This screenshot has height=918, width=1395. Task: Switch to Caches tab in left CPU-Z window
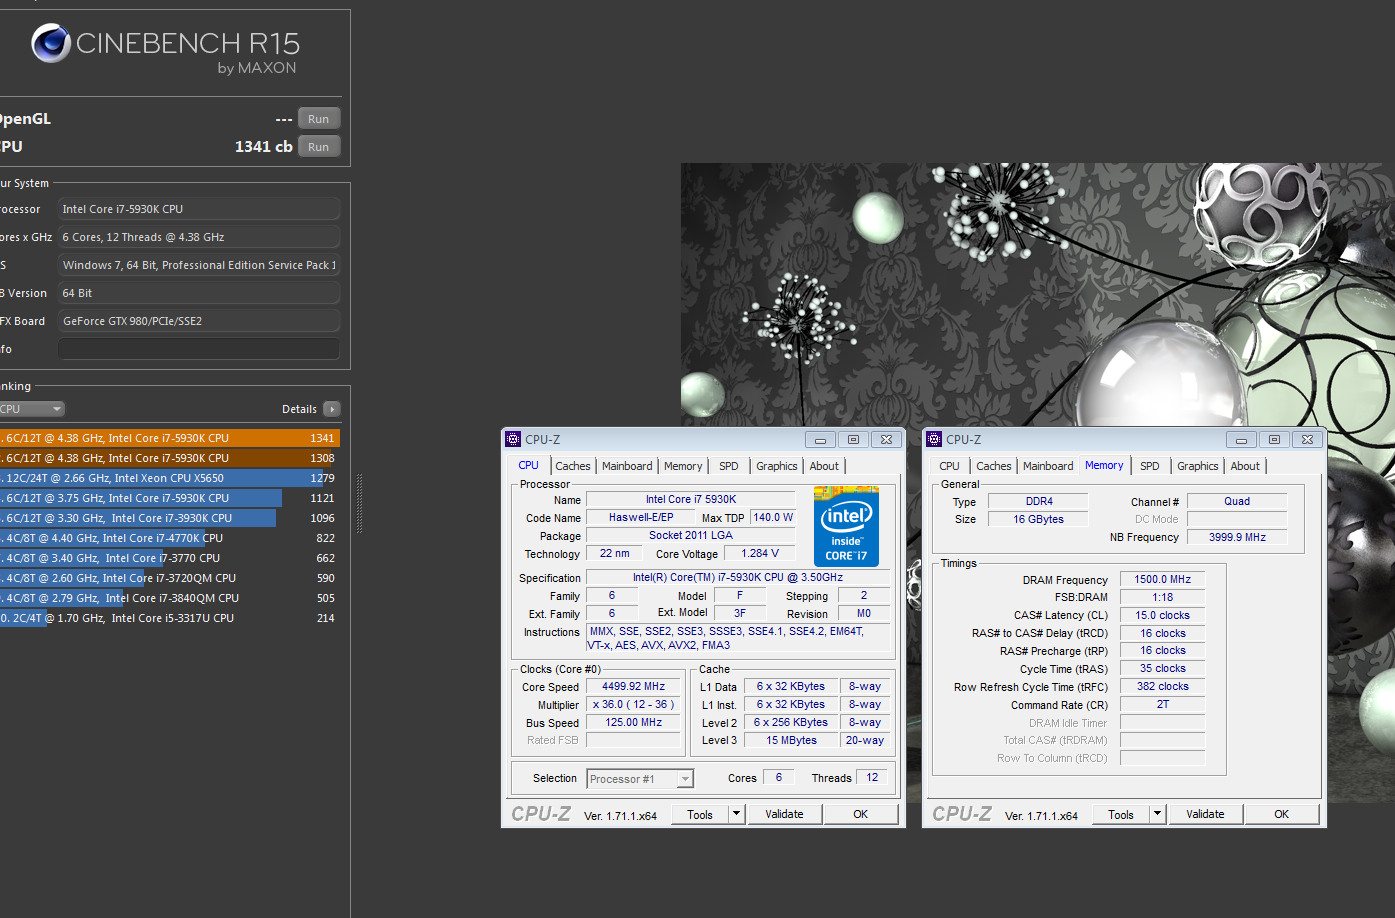tap(573, 466)
